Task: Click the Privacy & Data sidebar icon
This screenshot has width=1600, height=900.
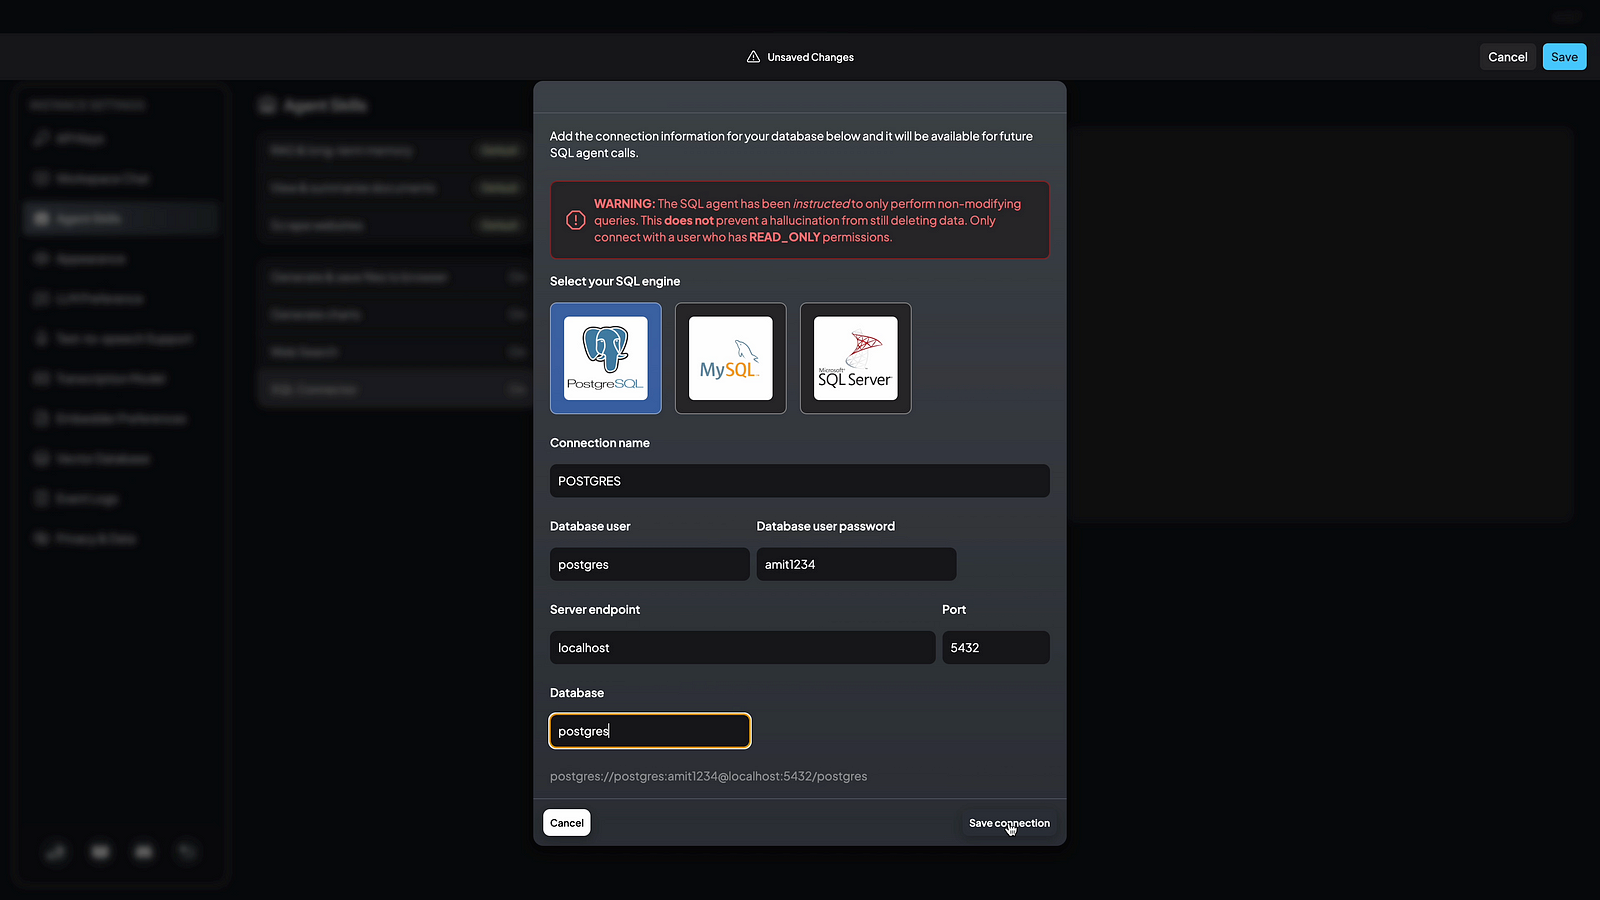Action: (41, 538)
